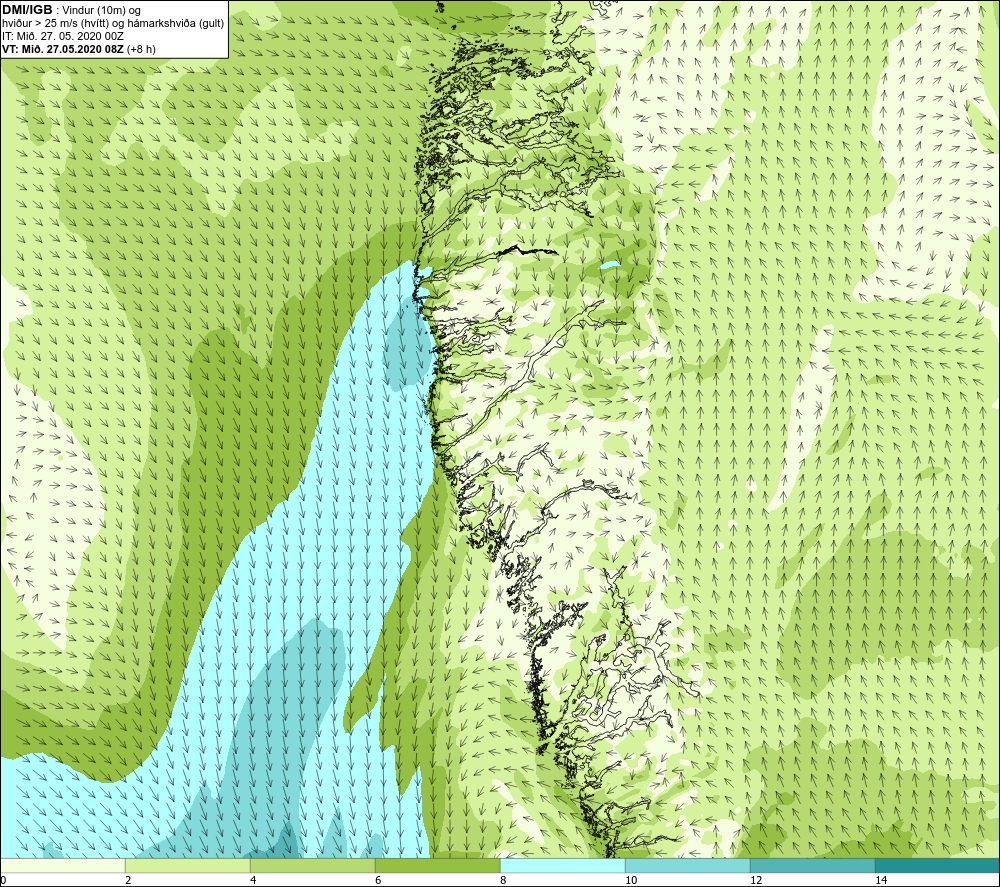The image size is (1000, 887).
Task: Click the '2' label on the wind scale
Action: 128,881
